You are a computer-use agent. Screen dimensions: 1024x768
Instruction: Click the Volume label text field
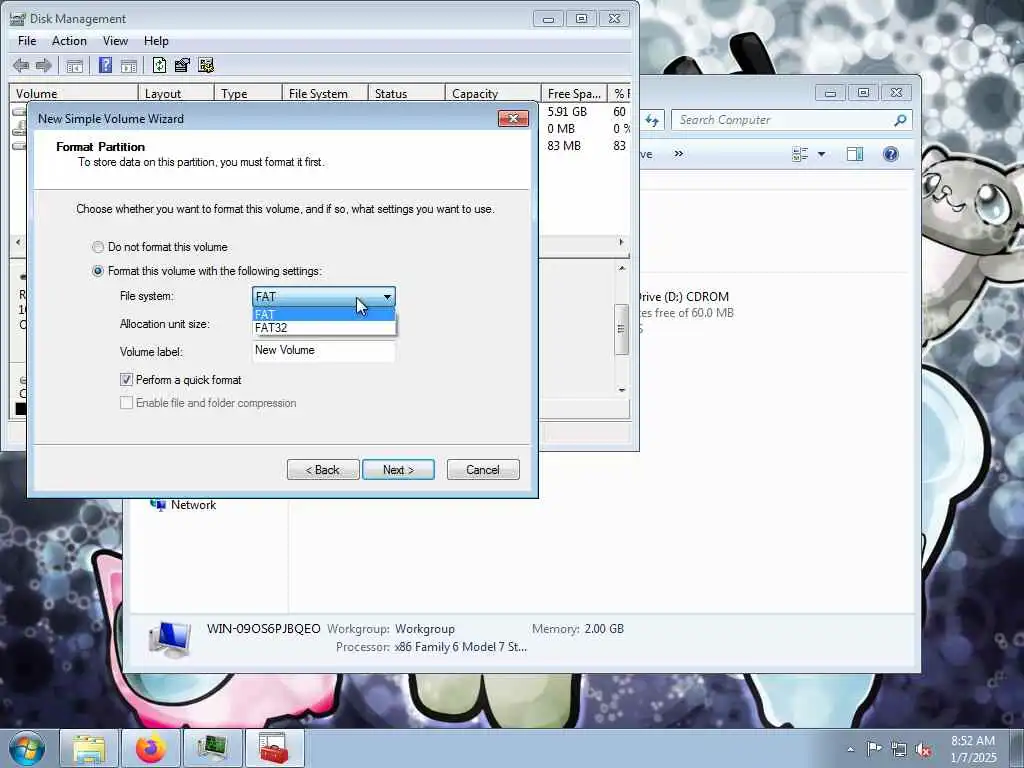(324, 351)
